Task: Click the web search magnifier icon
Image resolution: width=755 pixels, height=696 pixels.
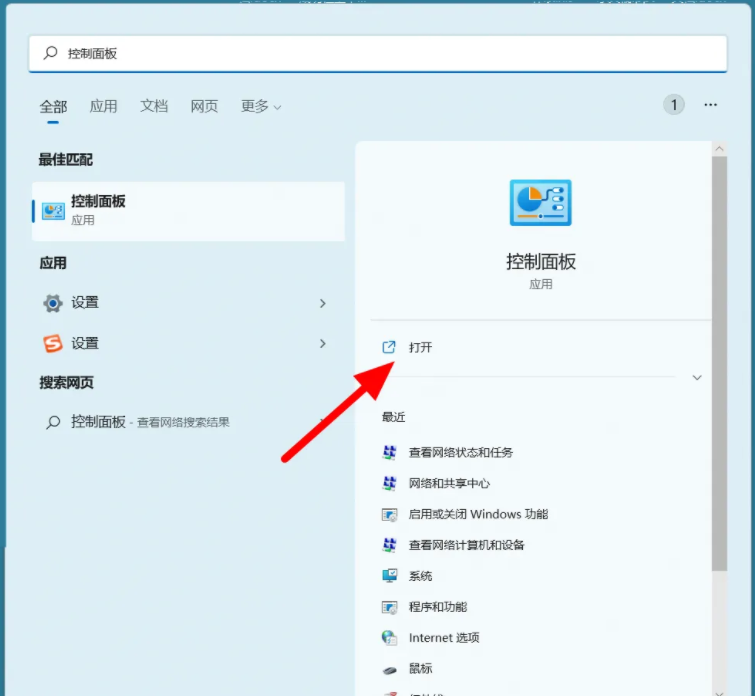Action: coord(53,422)
